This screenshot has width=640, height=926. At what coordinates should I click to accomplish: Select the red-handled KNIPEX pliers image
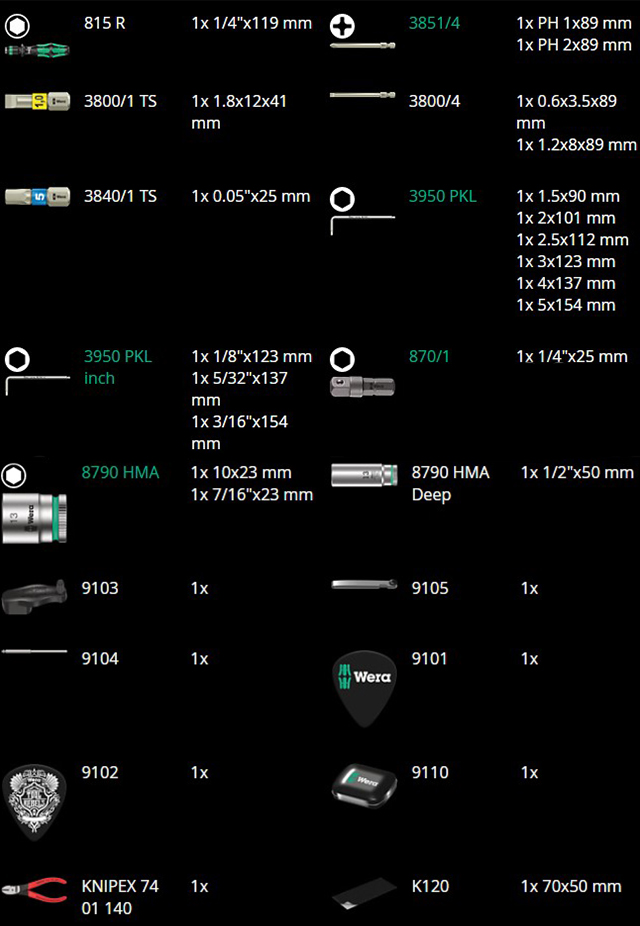(x=37, y=889)
